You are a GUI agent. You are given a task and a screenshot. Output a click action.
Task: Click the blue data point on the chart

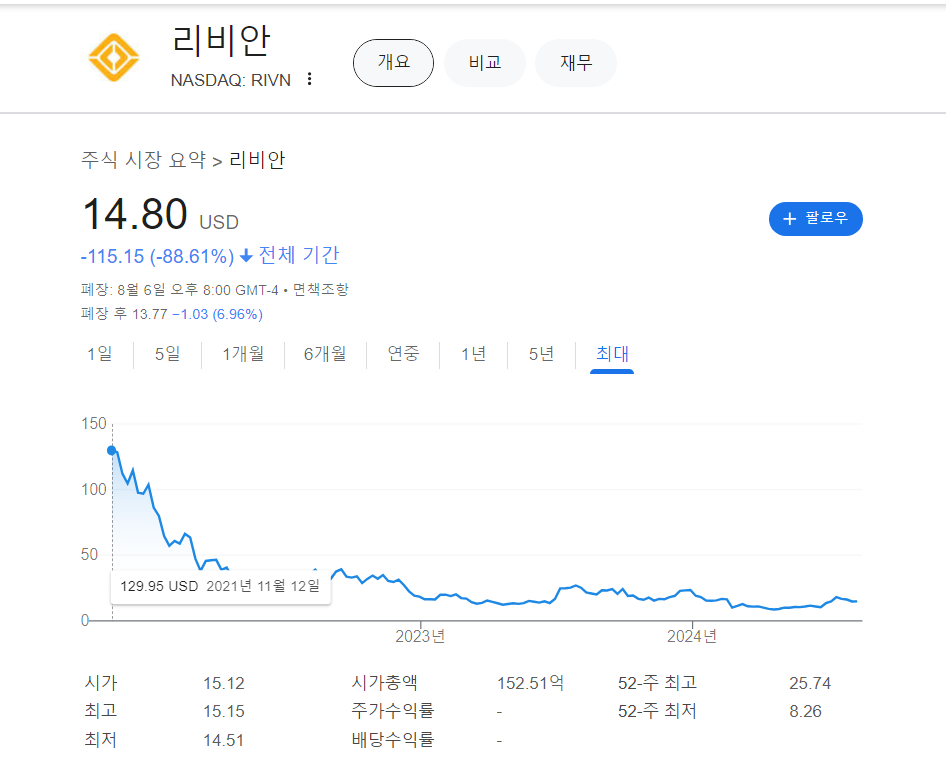pyautogui.click(x=112, y=450)
